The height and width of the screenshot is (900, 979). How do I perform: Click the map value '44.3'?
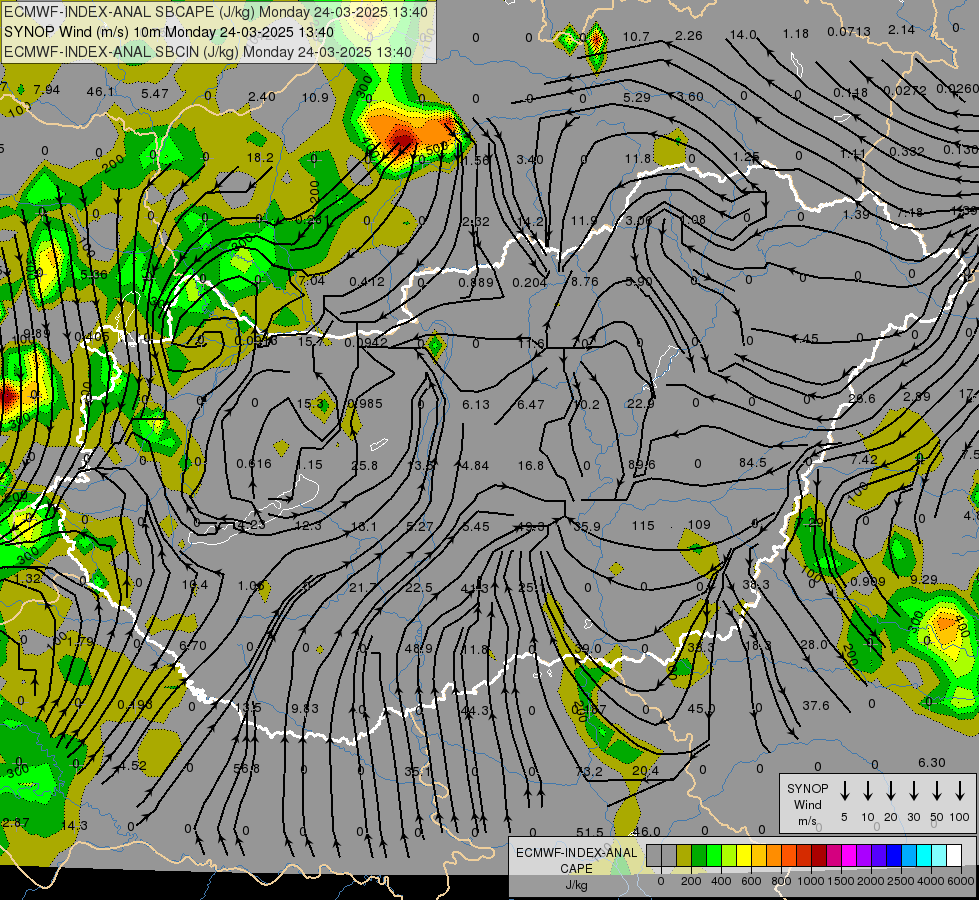[475, 710]
